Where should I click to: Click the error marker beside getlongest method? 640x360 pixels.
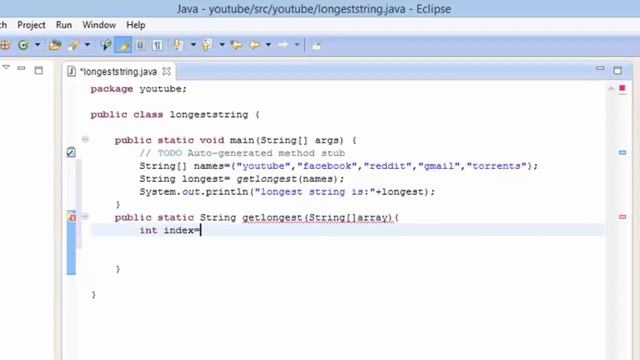71,217
